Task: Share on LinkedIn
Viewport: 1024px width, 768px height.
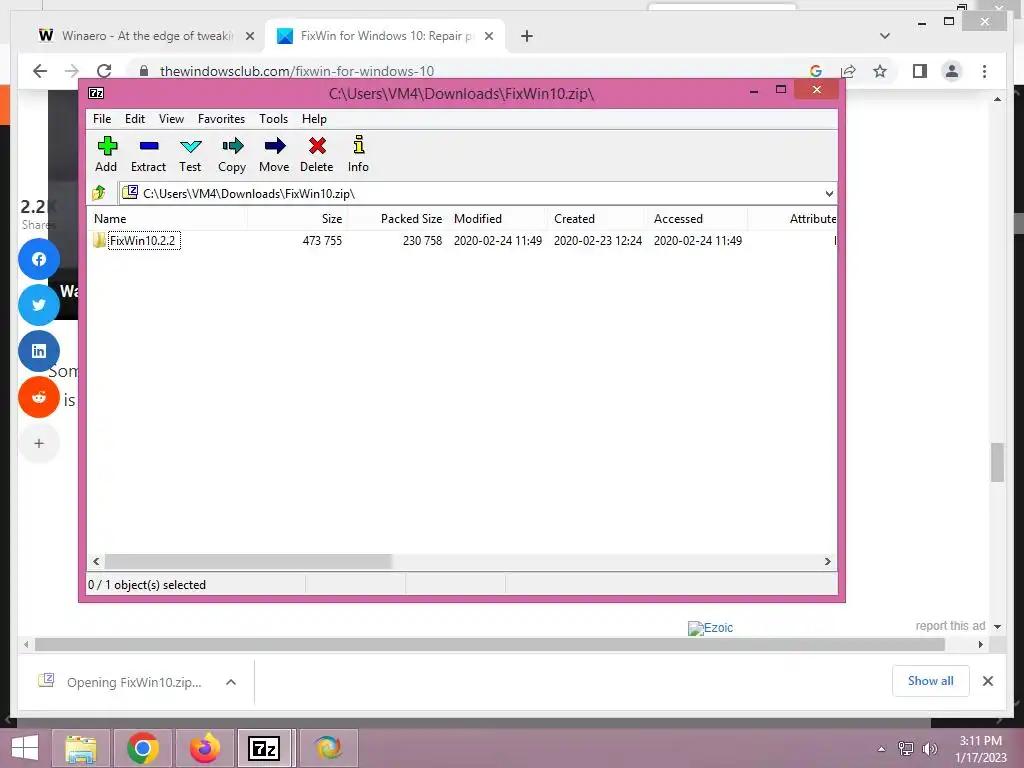Action: pyautogui.click(x=39, y=351)
